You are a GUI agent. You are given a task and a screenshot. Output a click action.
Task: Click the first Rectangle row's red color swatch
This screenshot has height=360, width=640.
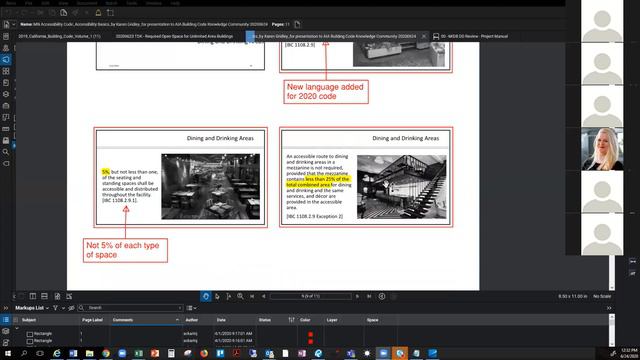pyautogui.click(x=311, y=334)
